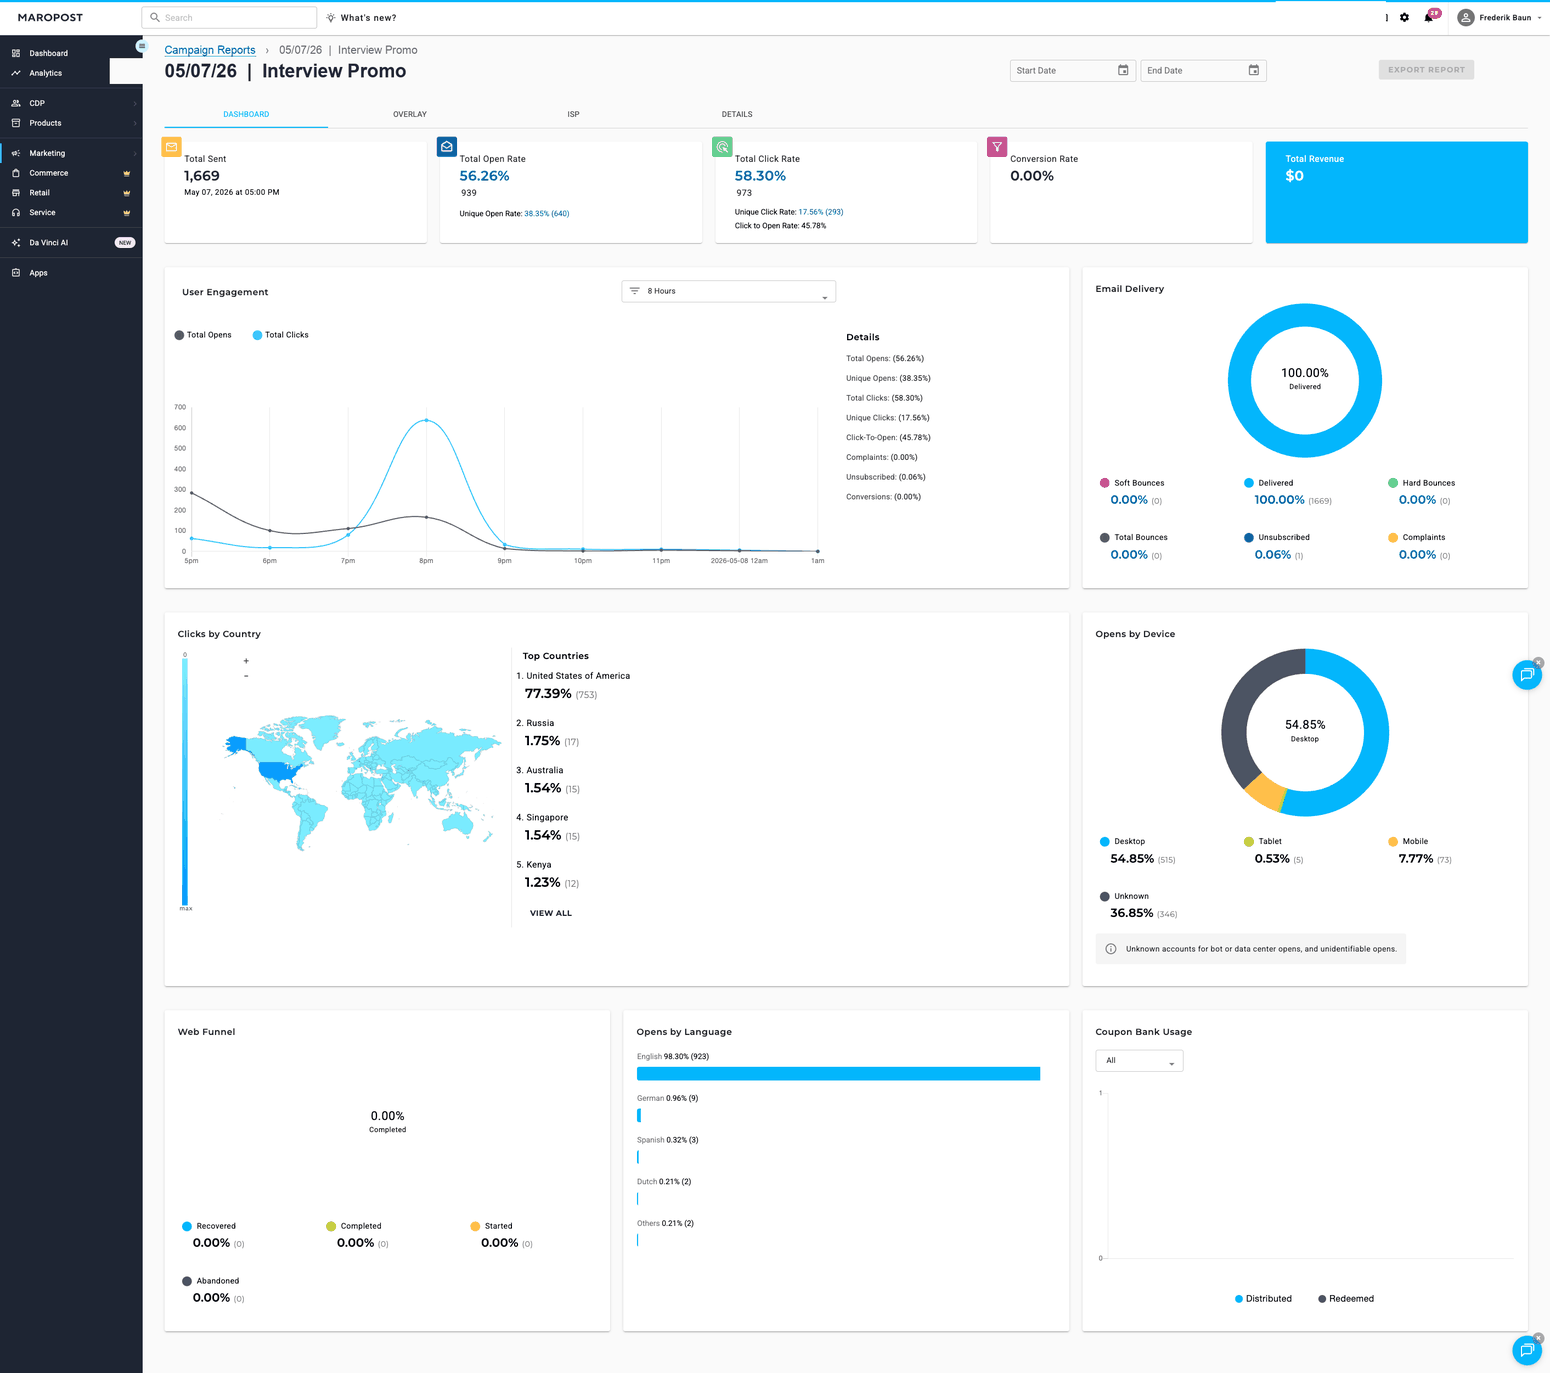Open the chat widget beside Opens by Device
Screen dimensions: 1550x1373
[1527, 675]
